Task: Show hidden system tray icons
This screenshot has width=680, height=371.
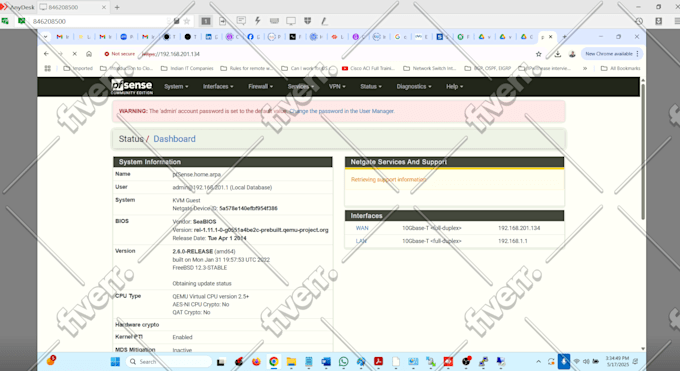Action: tap(538, 361)
